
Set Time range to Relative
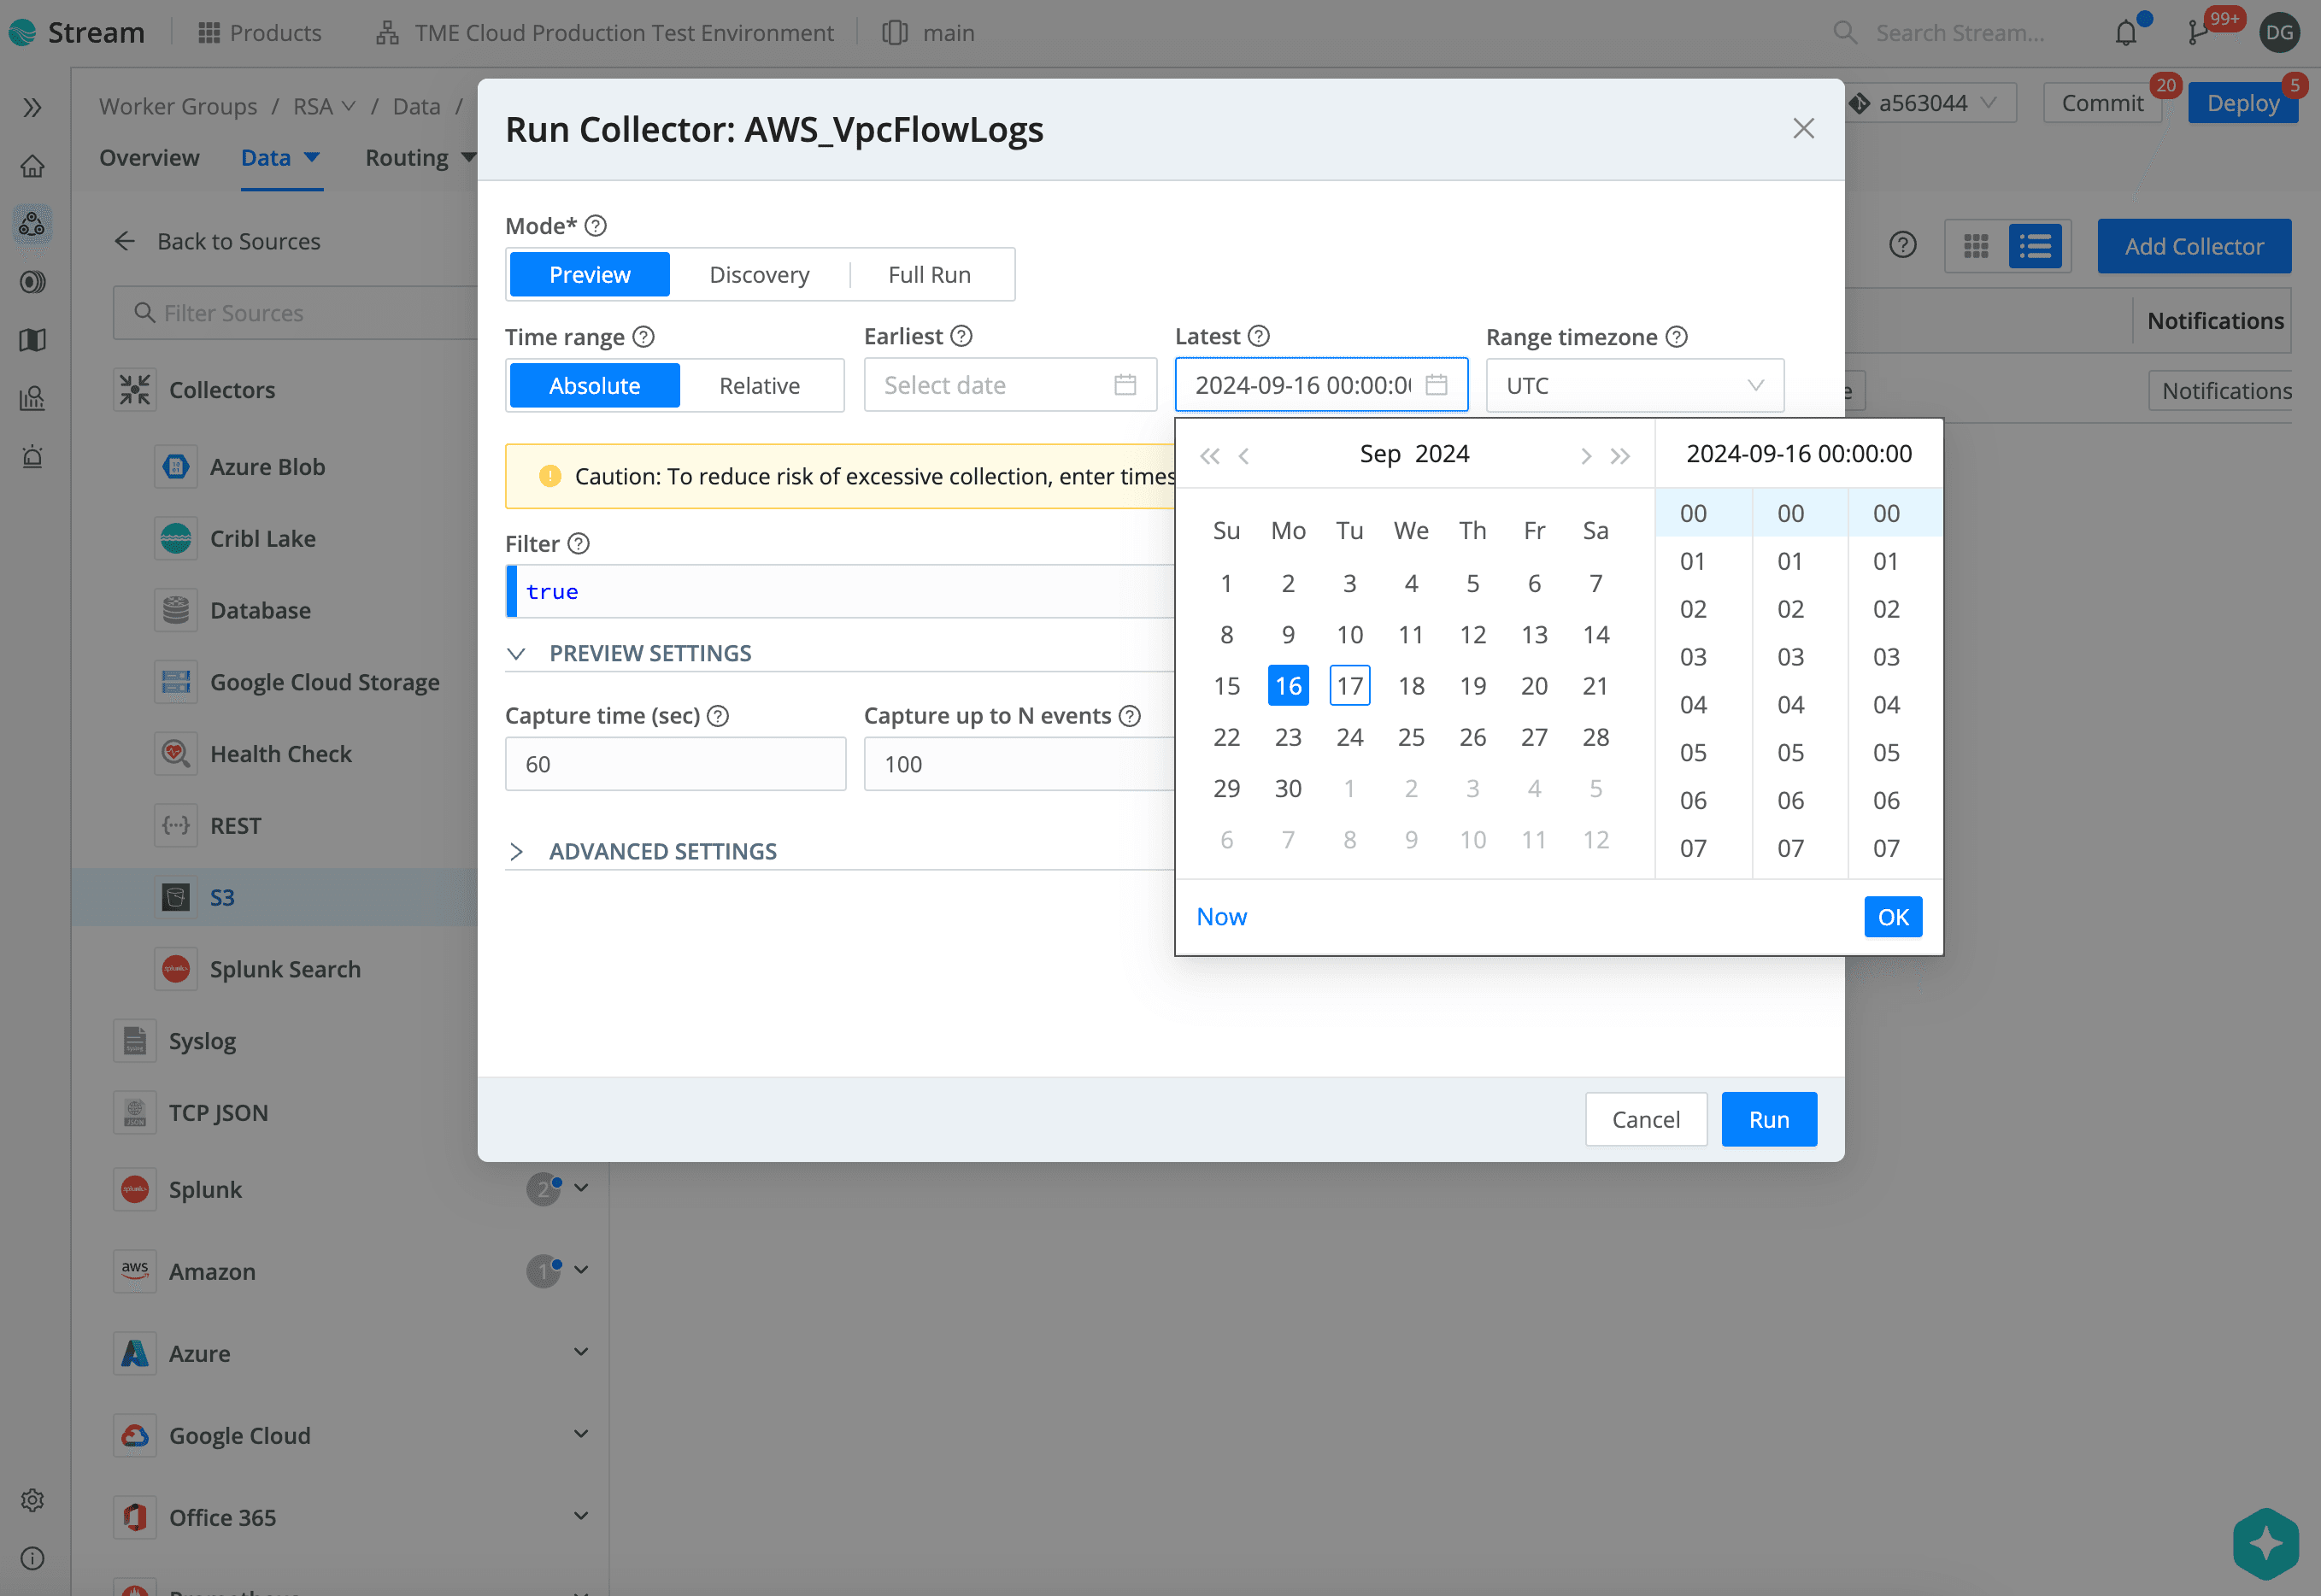(759, 386)
